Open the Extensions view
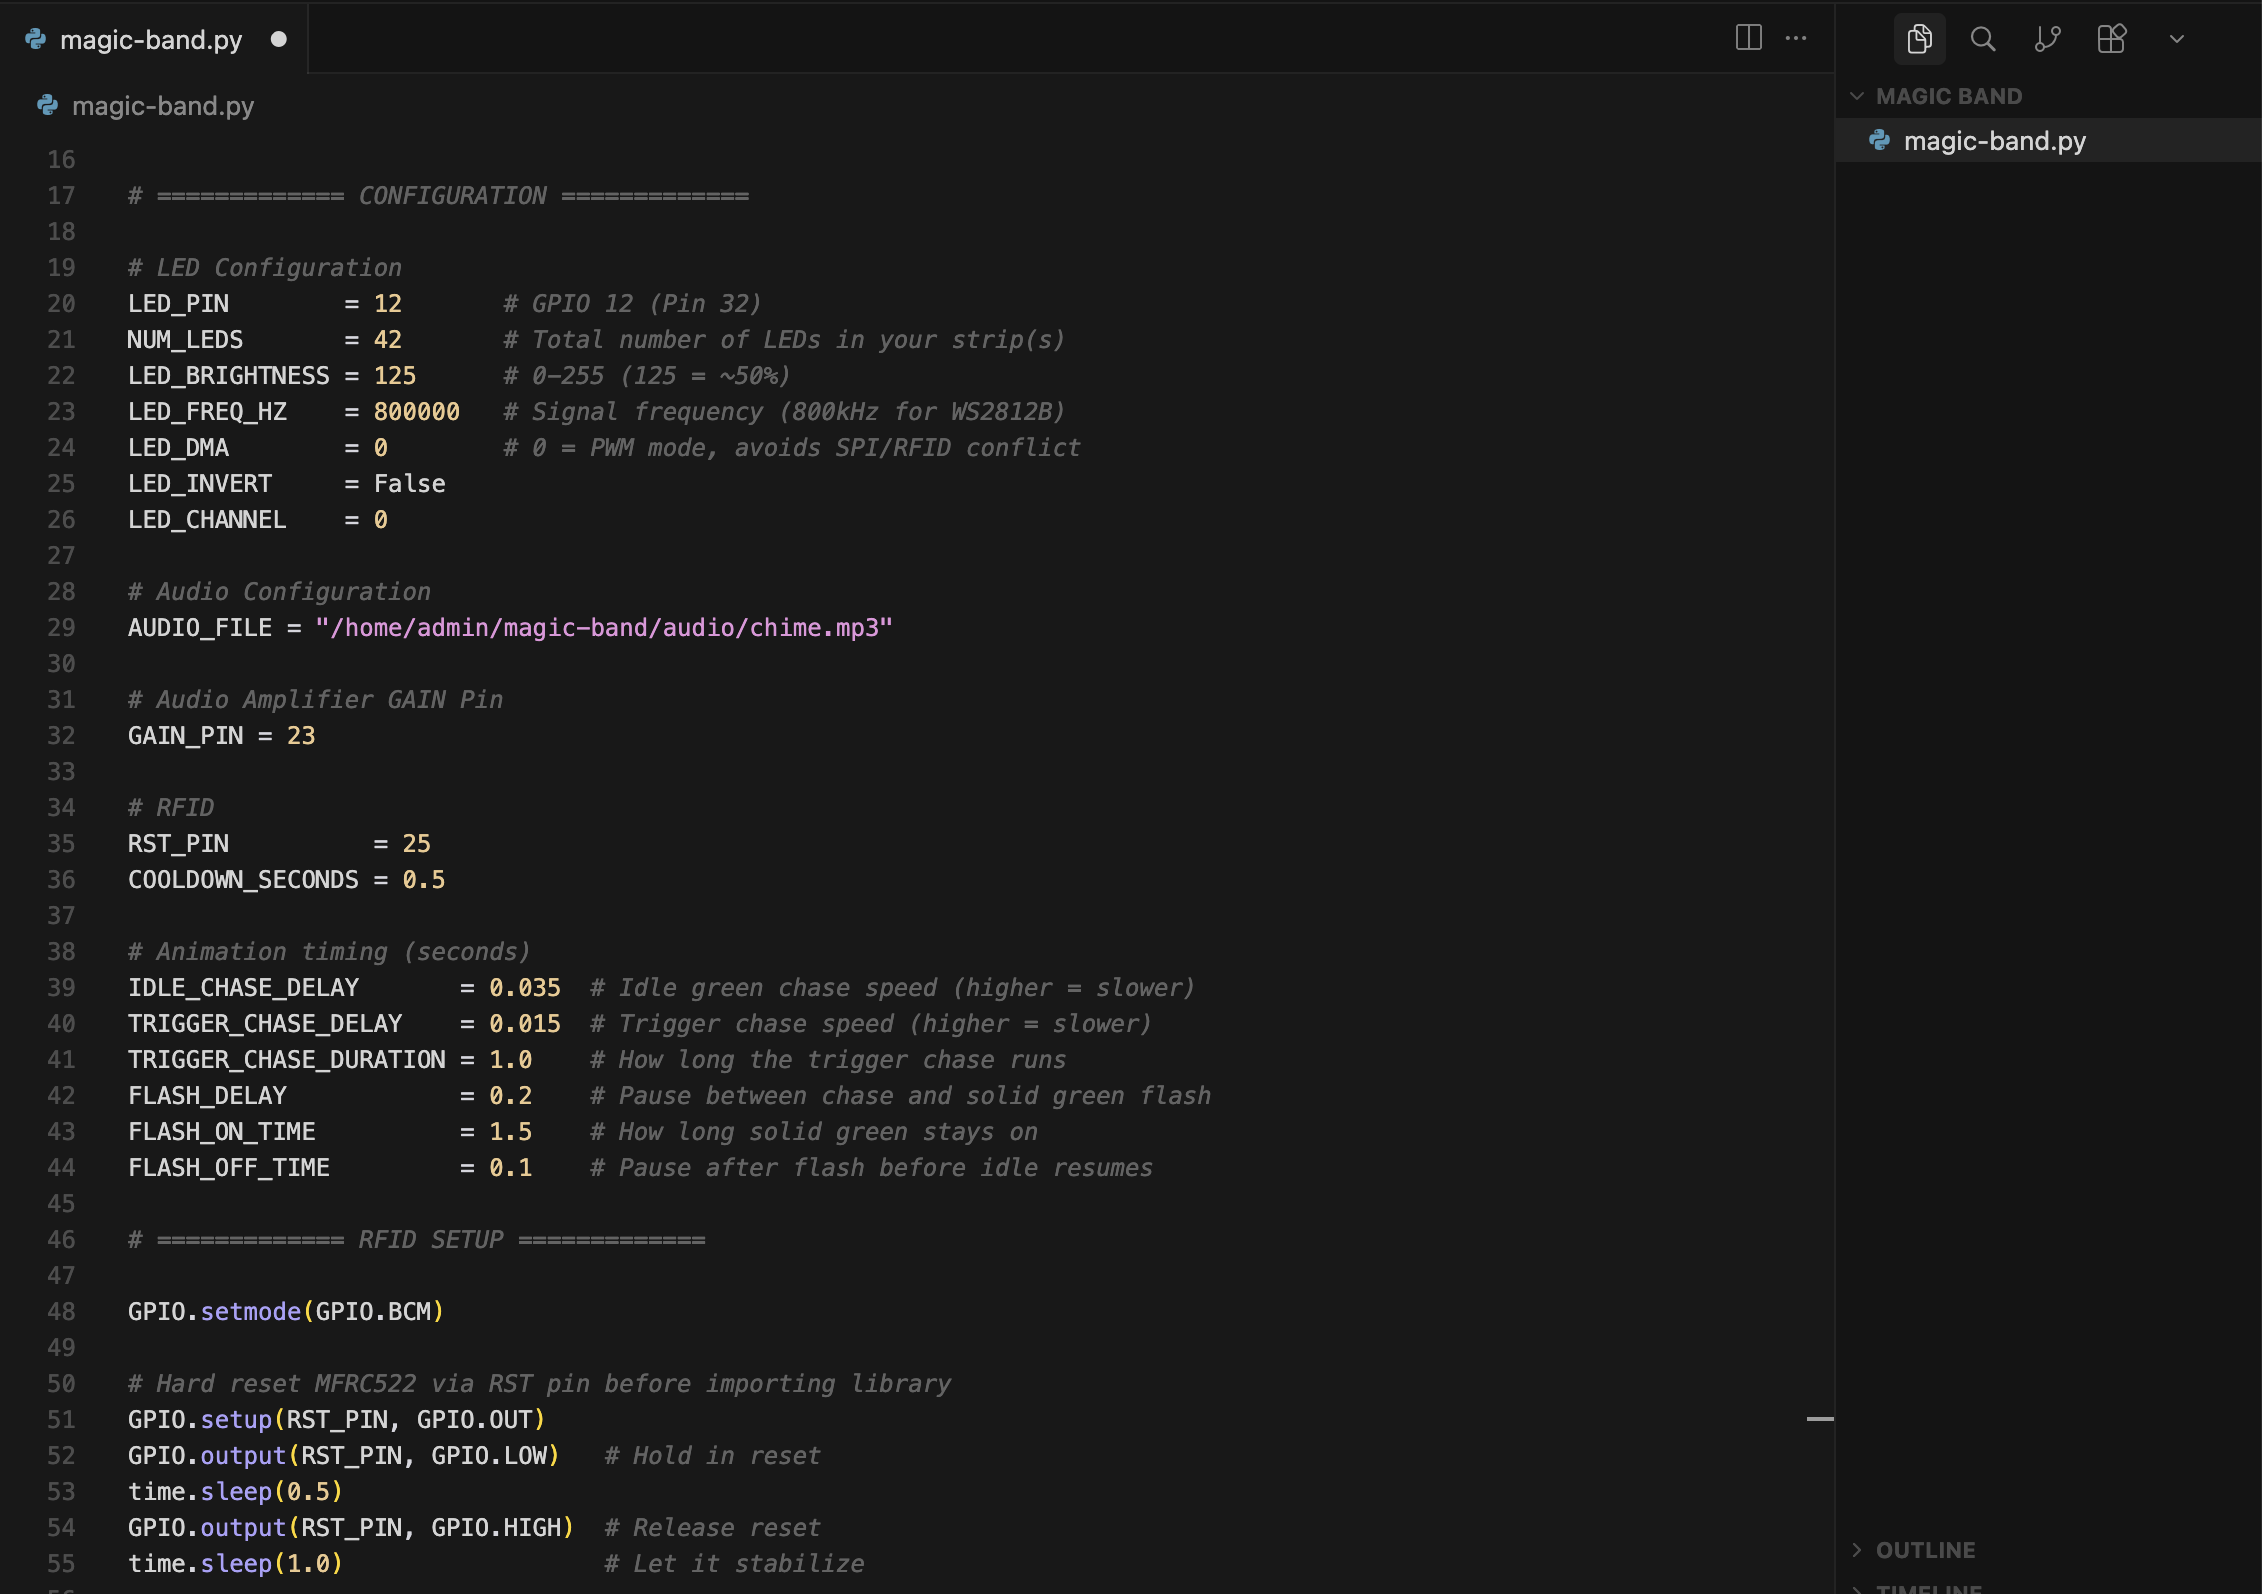 pos(2112,39)
